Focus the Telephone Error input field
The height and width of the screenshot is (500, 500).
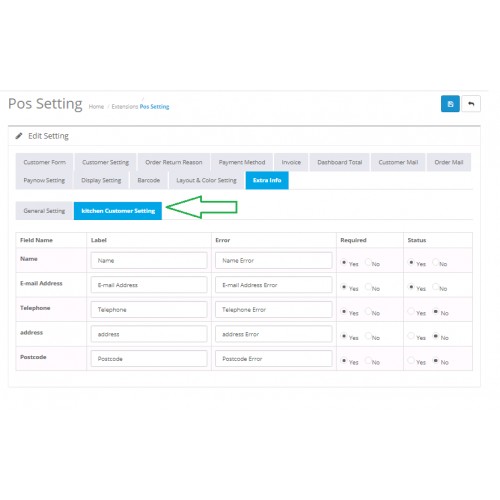tap(274, 310)
